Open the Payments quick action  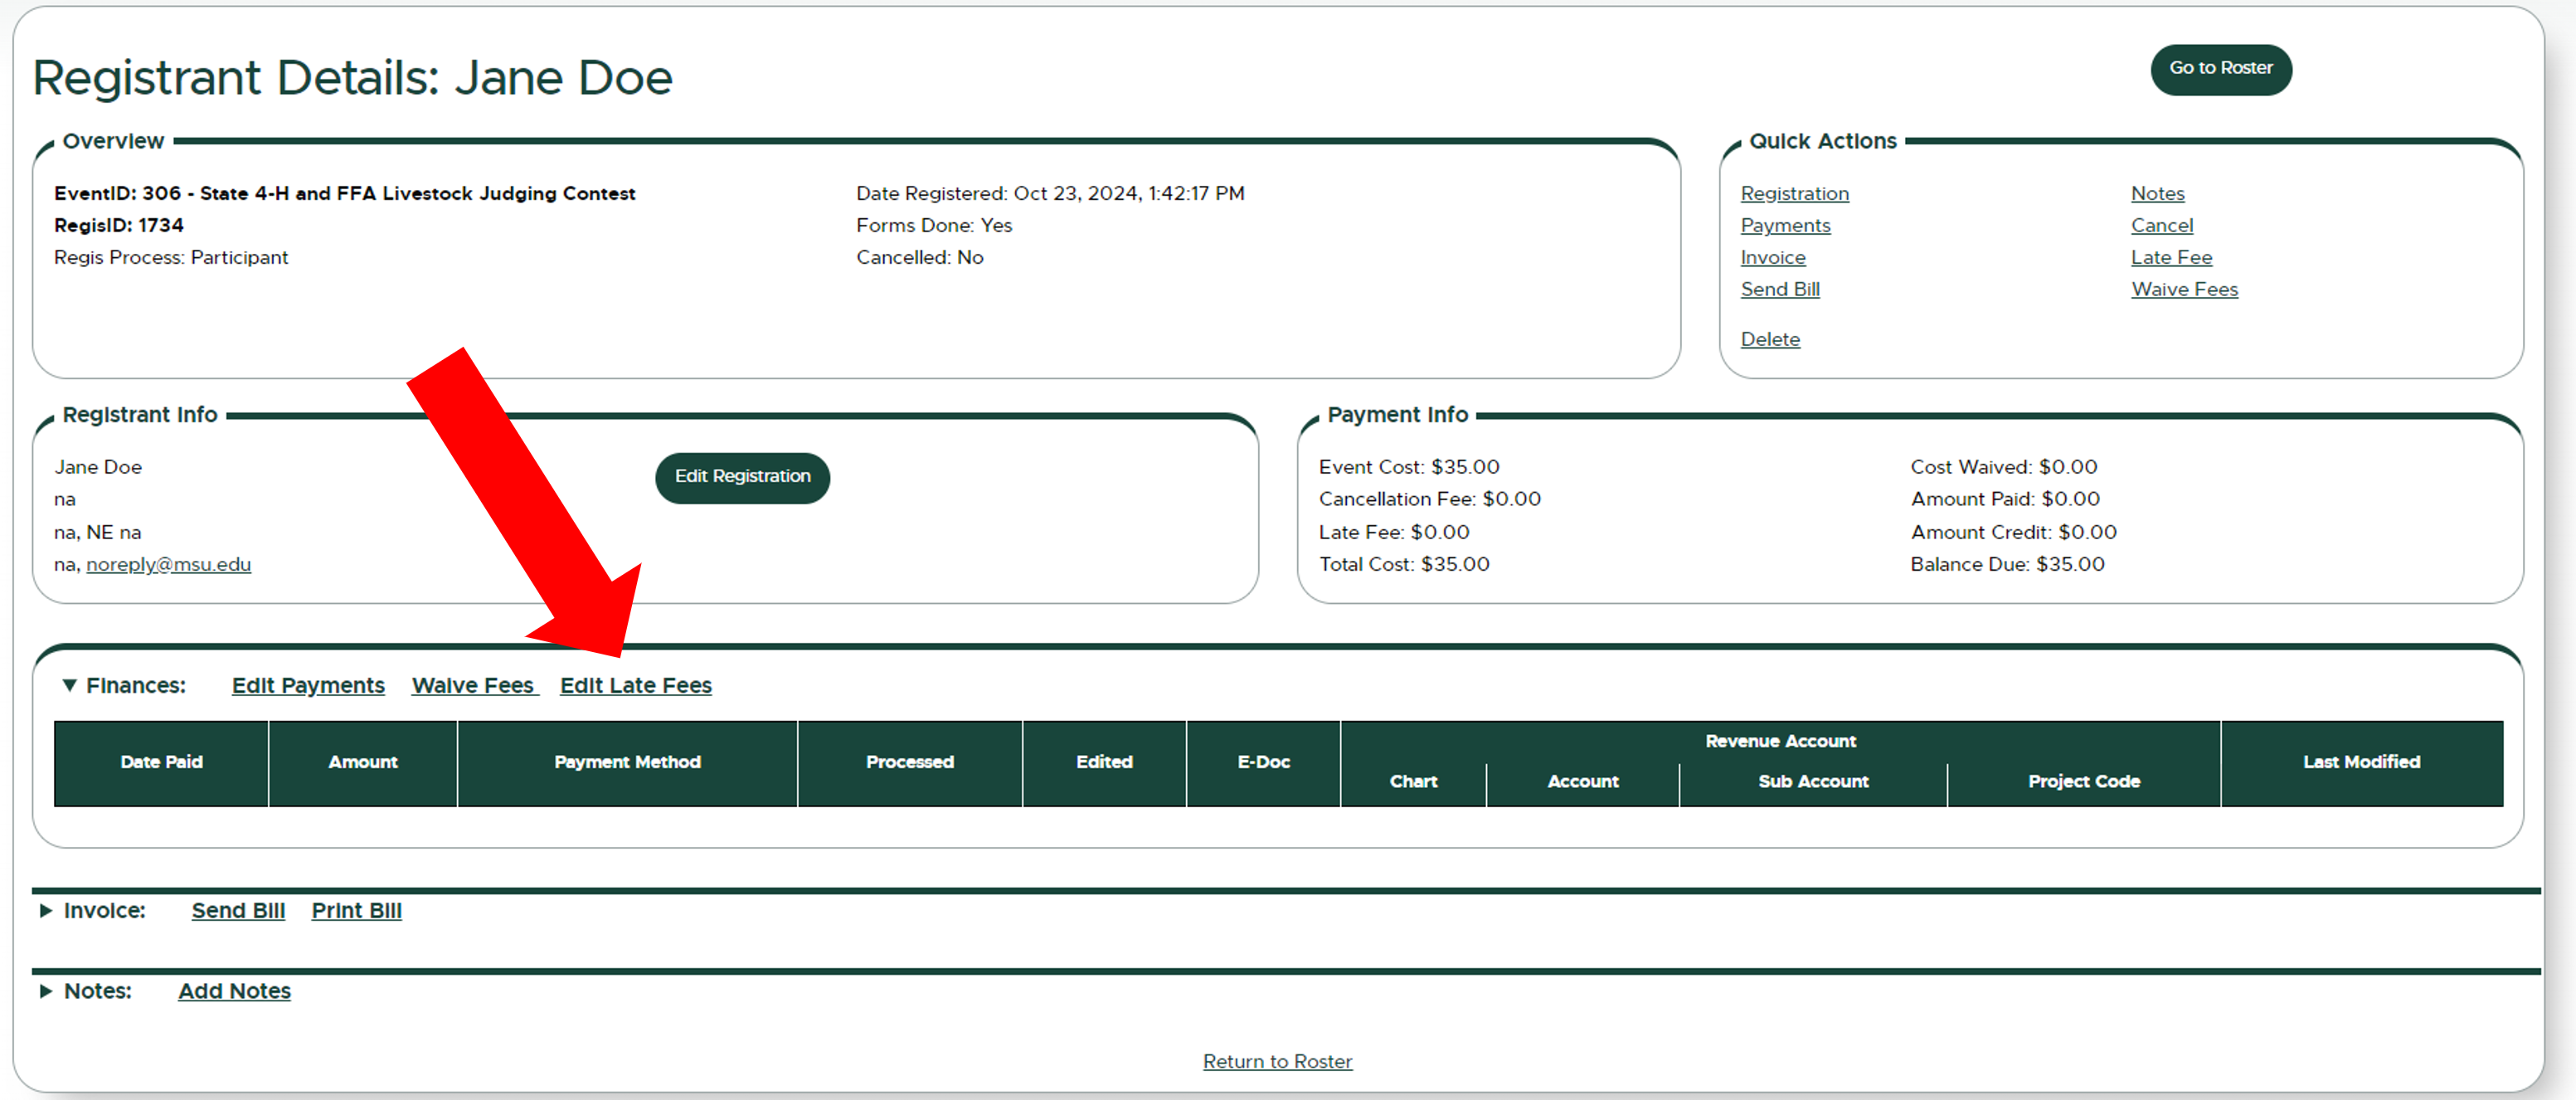click(x=1785, y=225)
